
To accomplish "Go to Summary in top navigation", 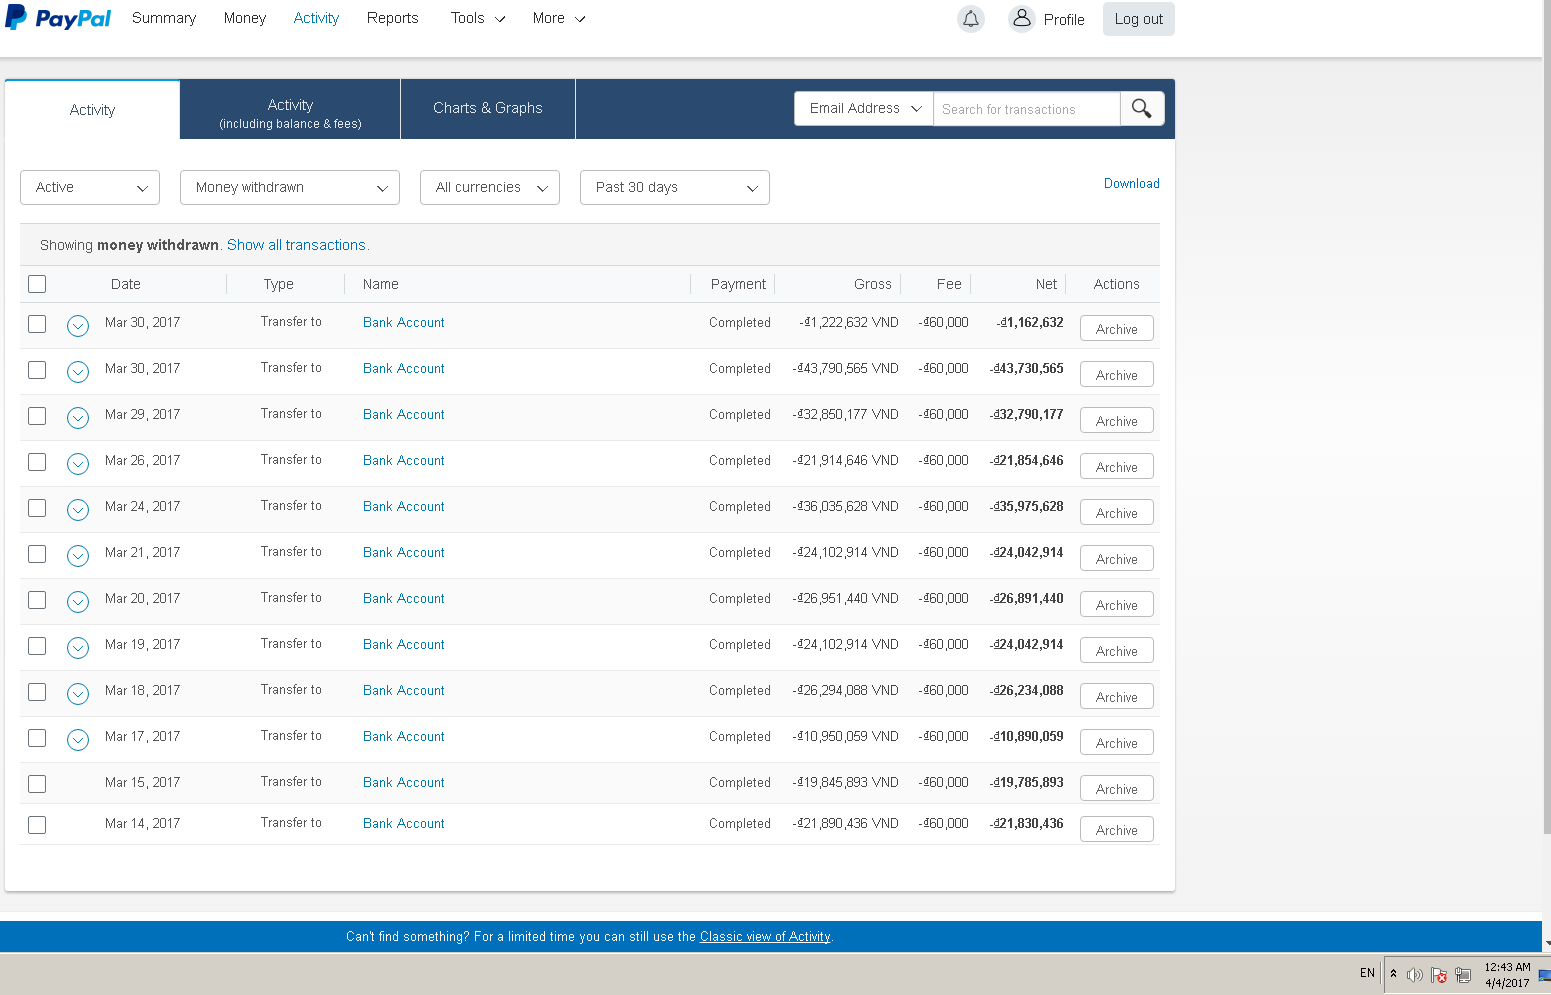I will tap(164, 18).
